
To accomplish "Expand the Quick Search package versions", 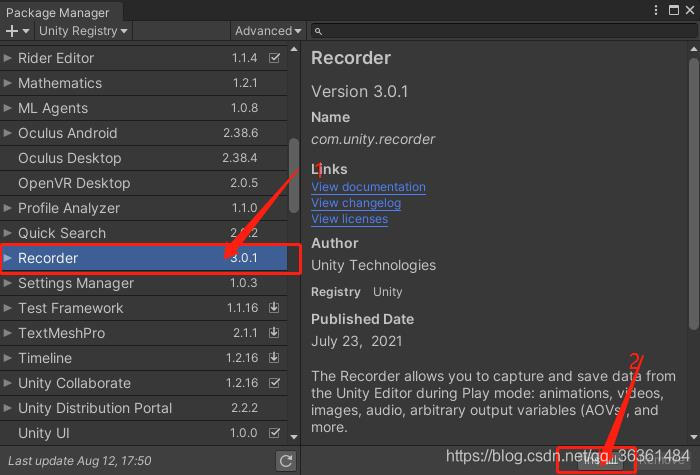I will (x=7, y=233).
